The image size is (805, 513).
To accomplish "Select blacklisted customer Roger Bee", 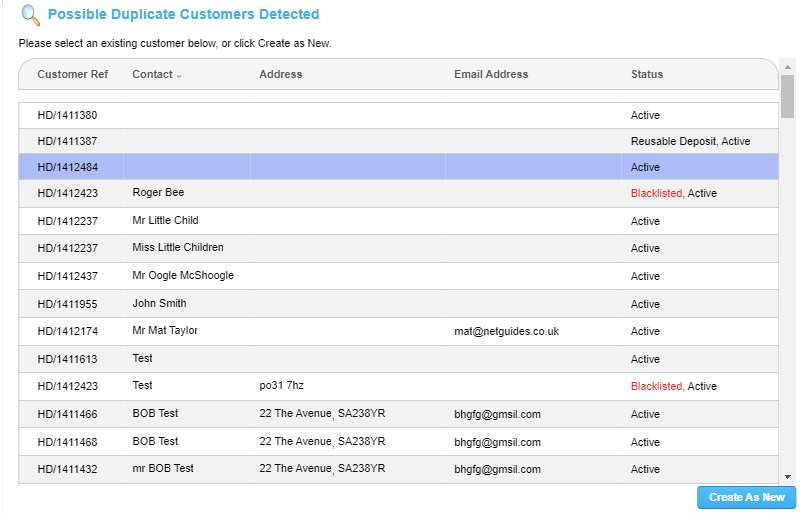I will [158, 193].
